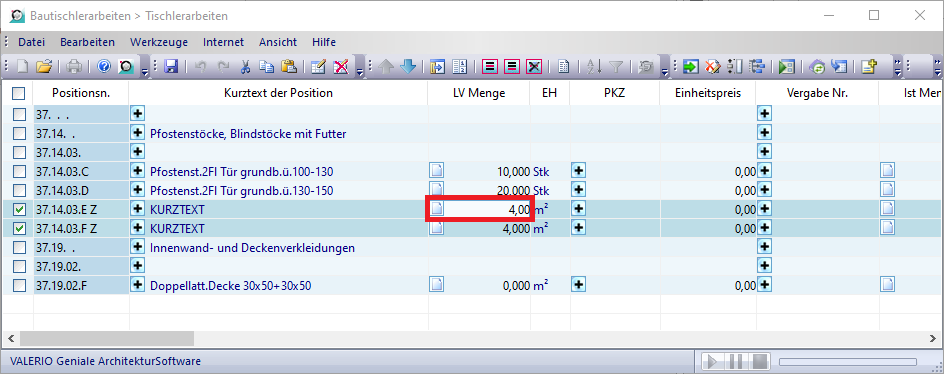Viewport: 944px width, 374px height.
Task: Check the box for row 37.19.02.
Action: 20,266
